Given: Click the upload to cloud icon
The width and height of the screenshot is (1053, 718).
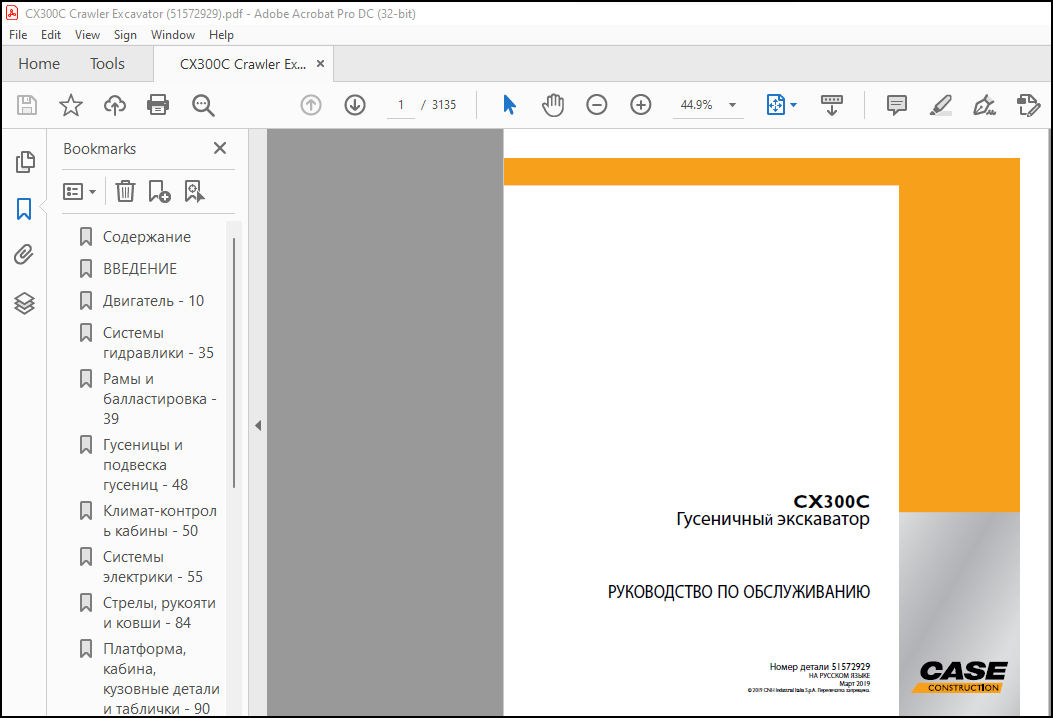Looking at the screenshot, I should click(x=115, y=105).
